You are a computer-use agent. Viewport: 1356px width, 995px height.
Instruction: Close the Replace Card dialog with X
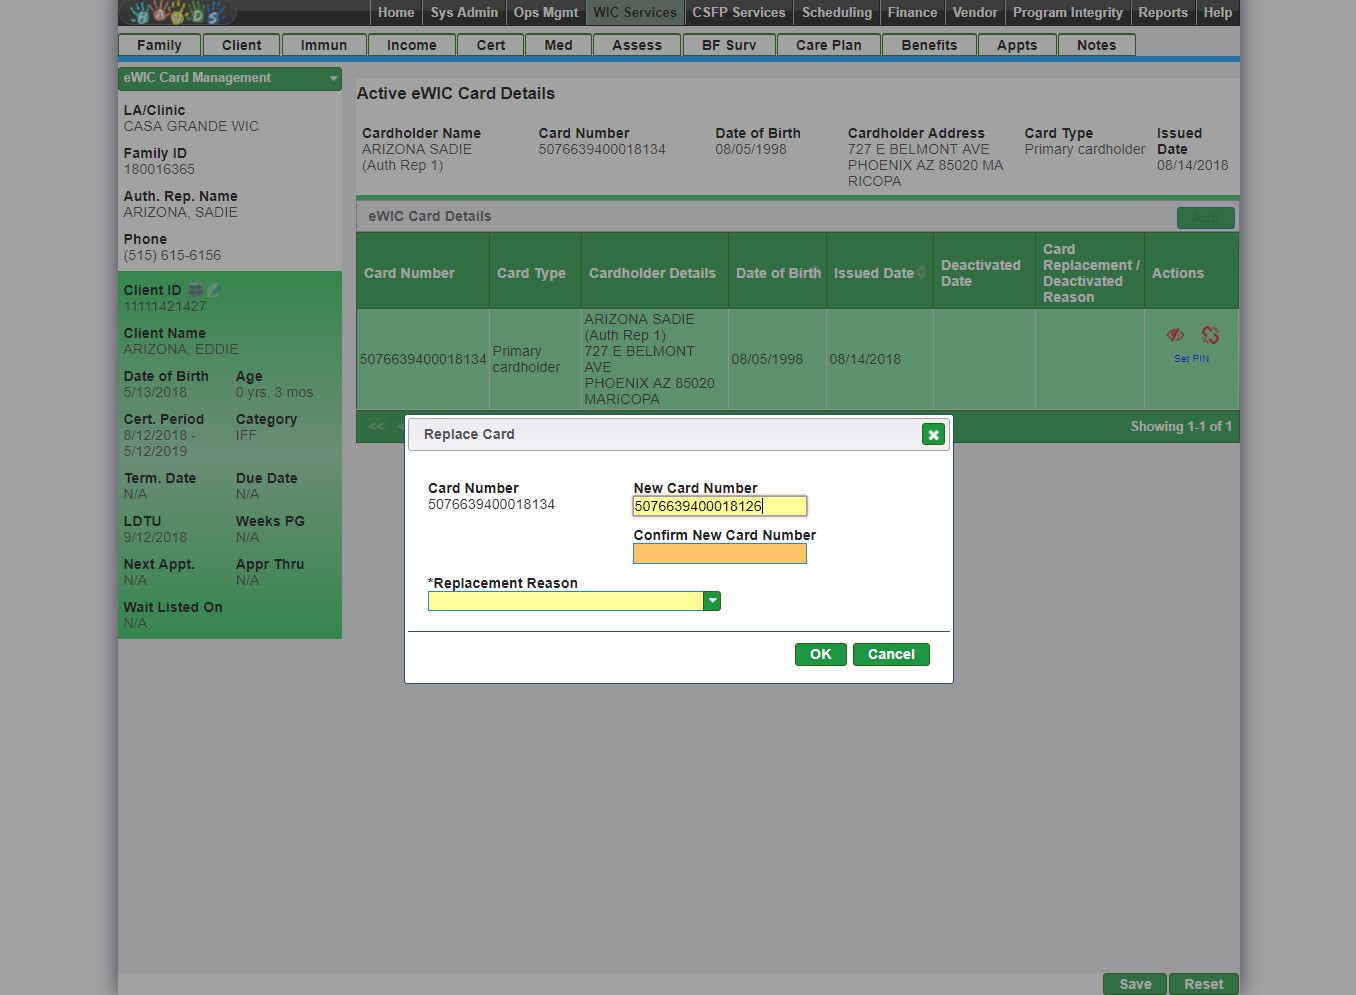(933, 434)
